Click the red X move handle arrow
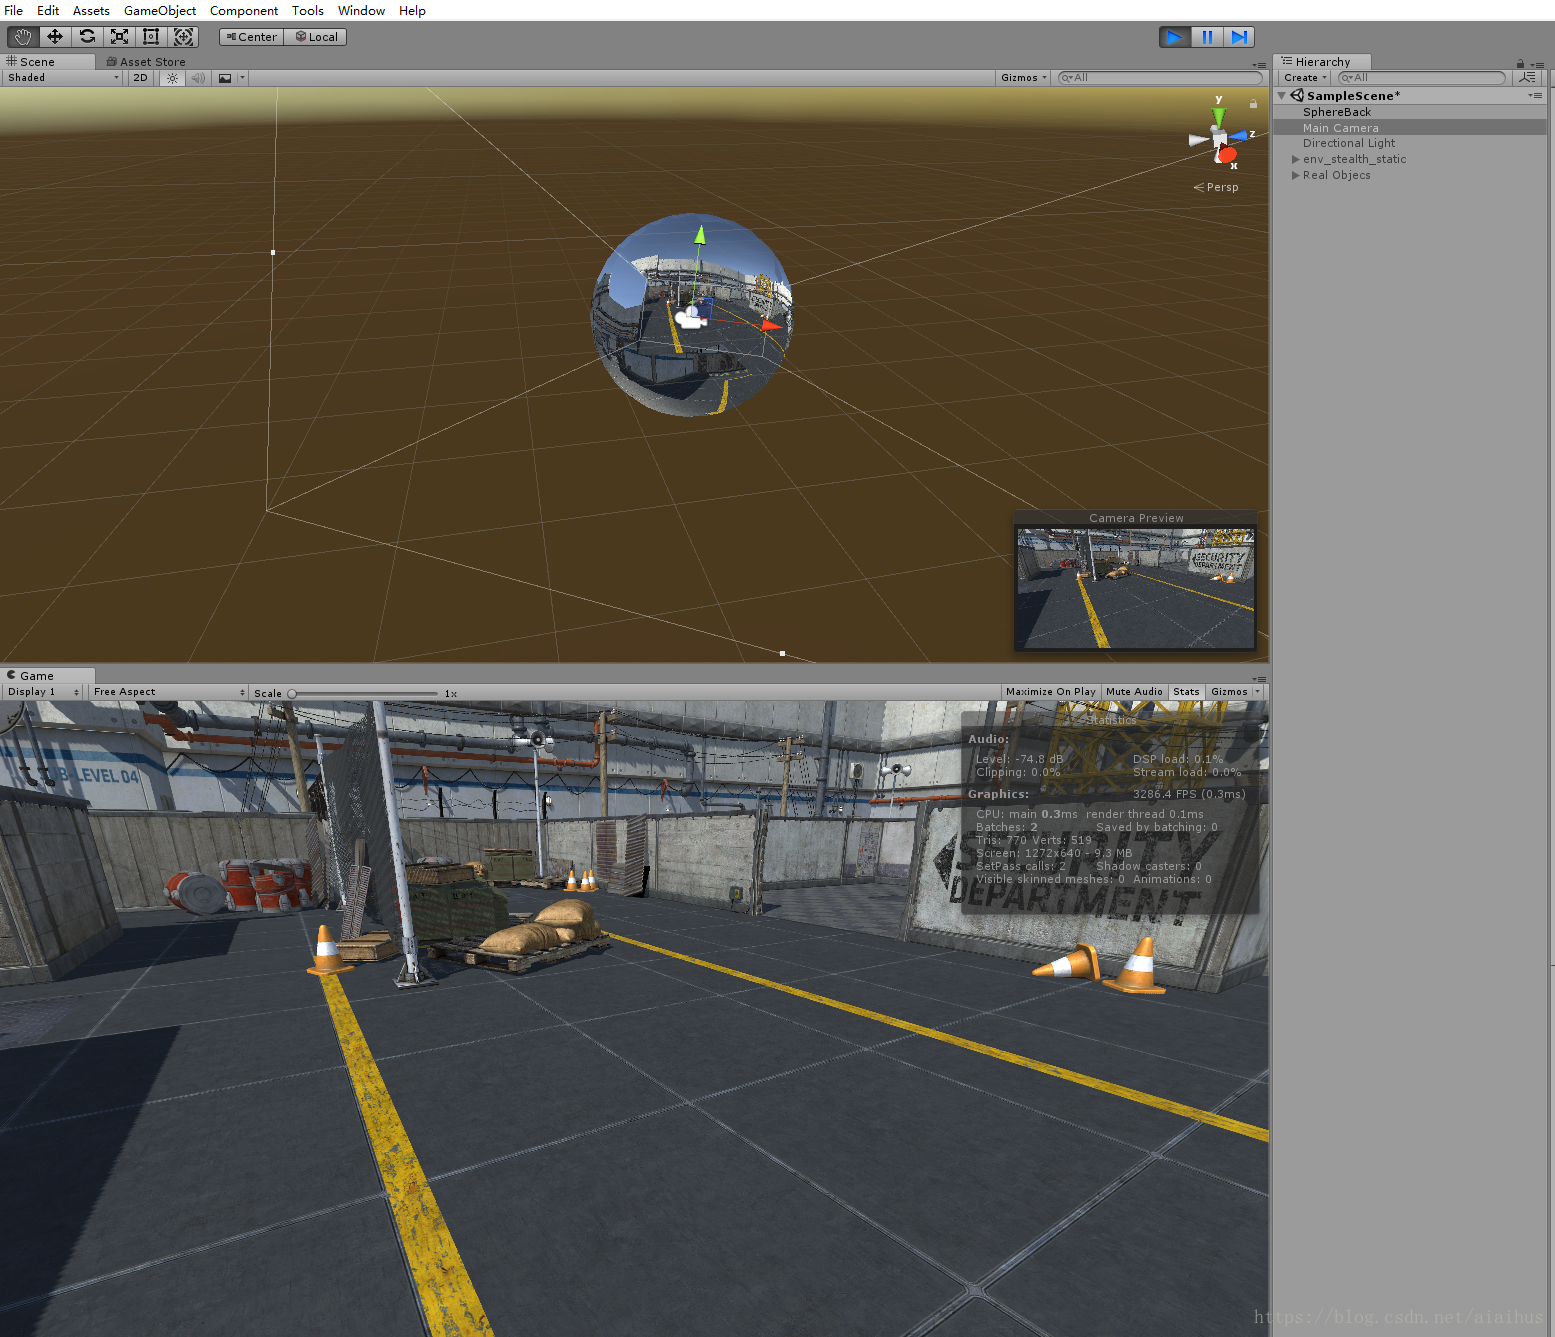1555x1337 pixels. (x=770, y=325)
